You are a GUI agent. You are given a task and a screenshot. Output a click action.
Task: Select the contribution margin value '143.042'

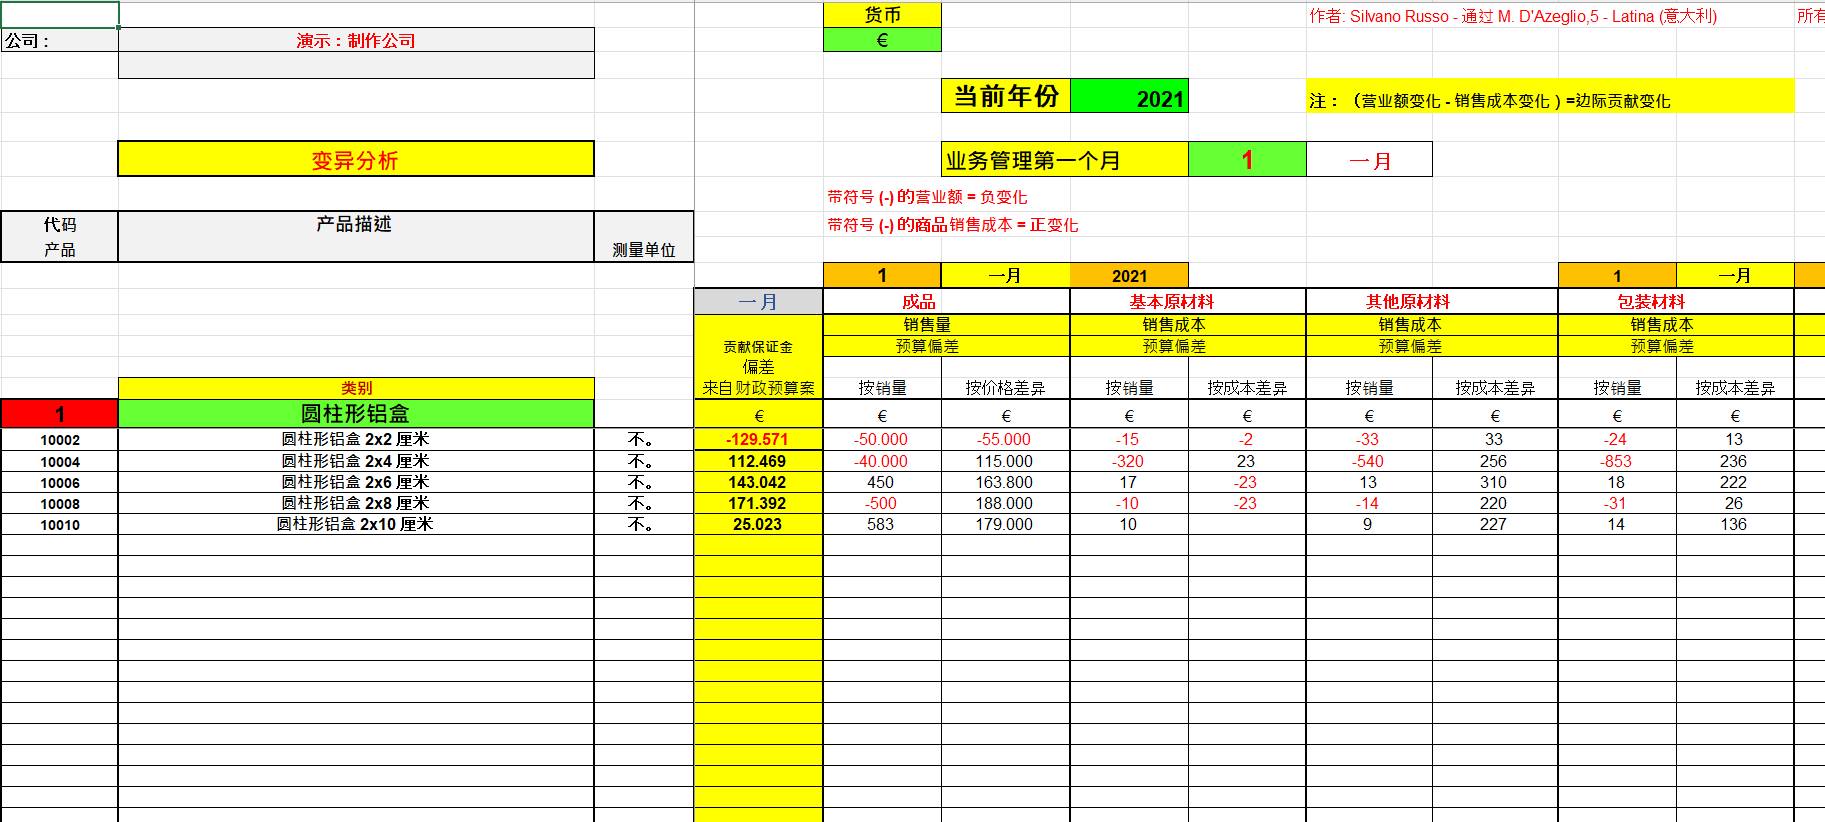click(x=758, y=482)
